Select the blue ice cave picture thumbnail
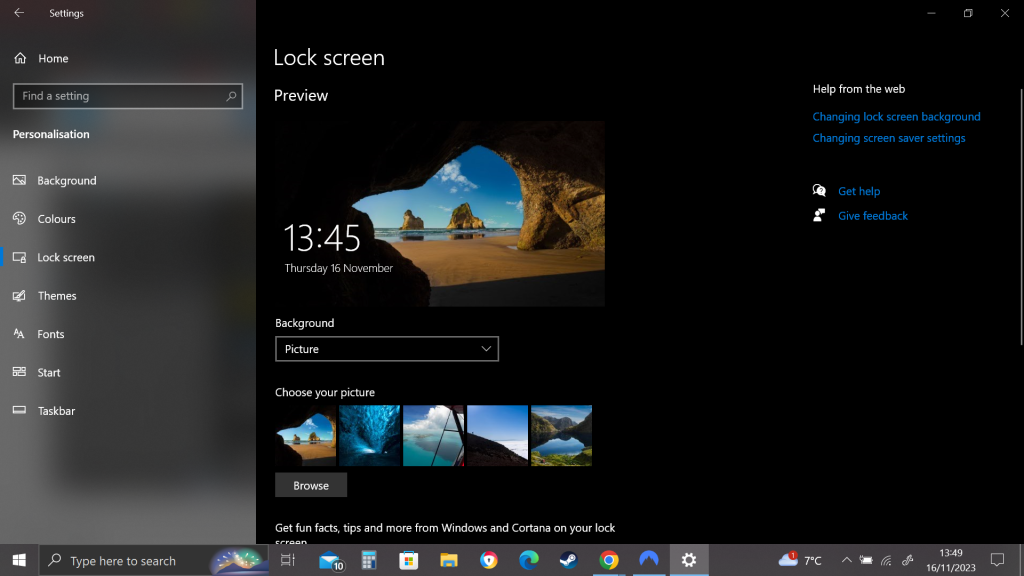This screenshot has height=576, width=1024. pyautogui.click(x=369, y=435)
